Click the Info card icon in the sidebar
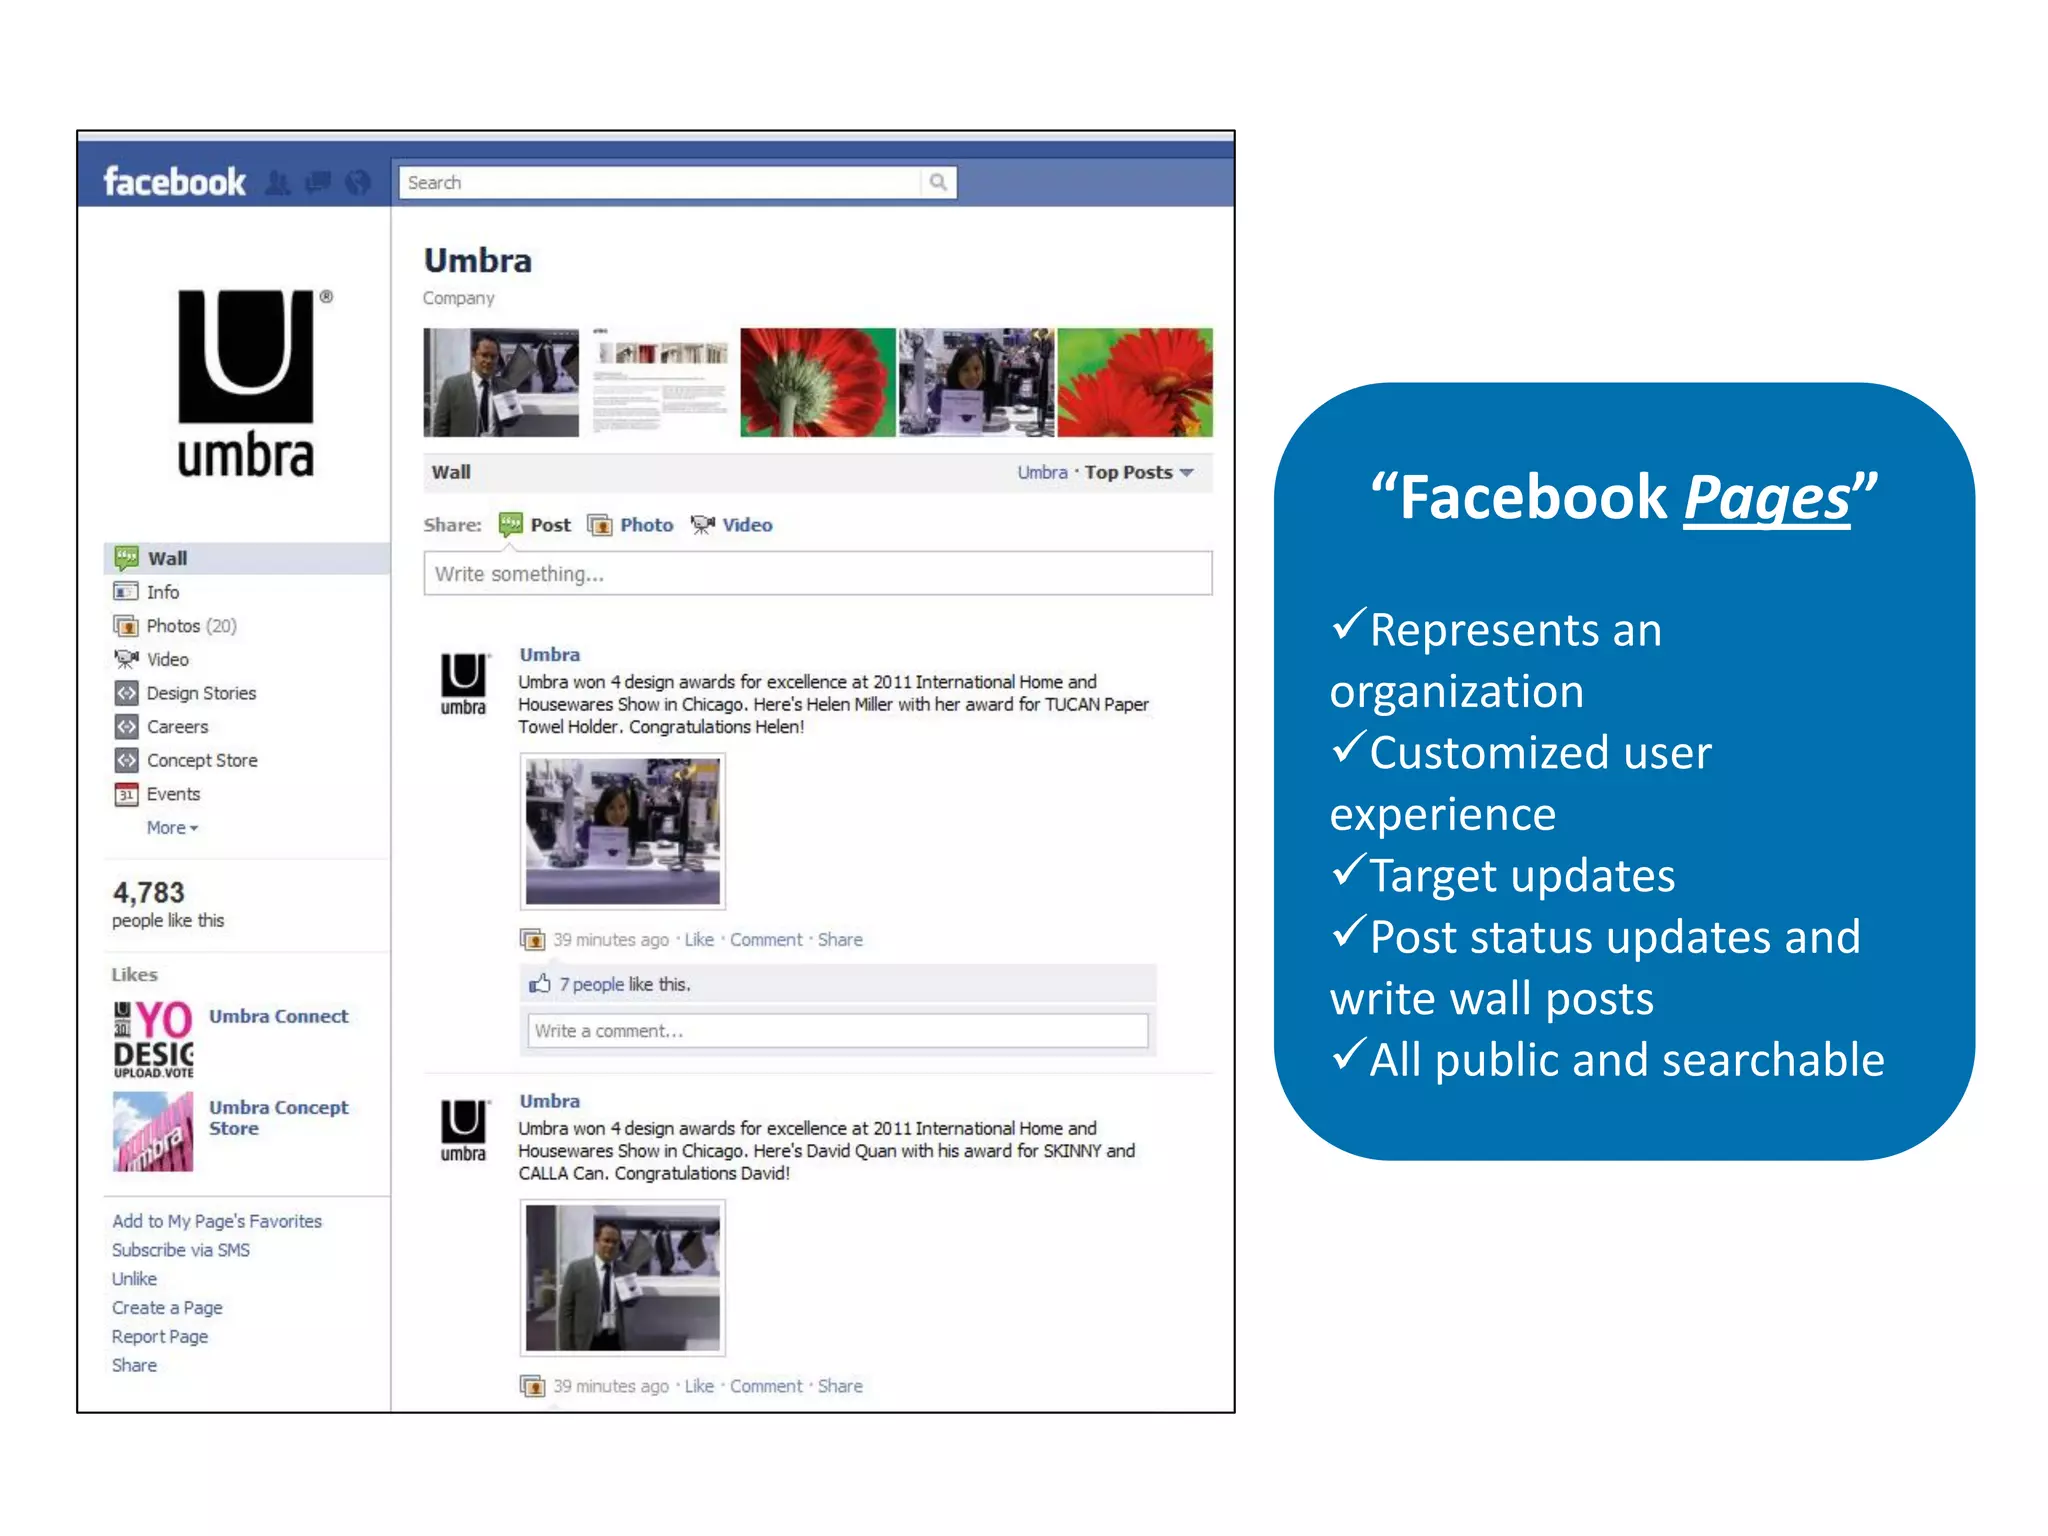This screenshot has width=2048, height=1536. (126, 592)
